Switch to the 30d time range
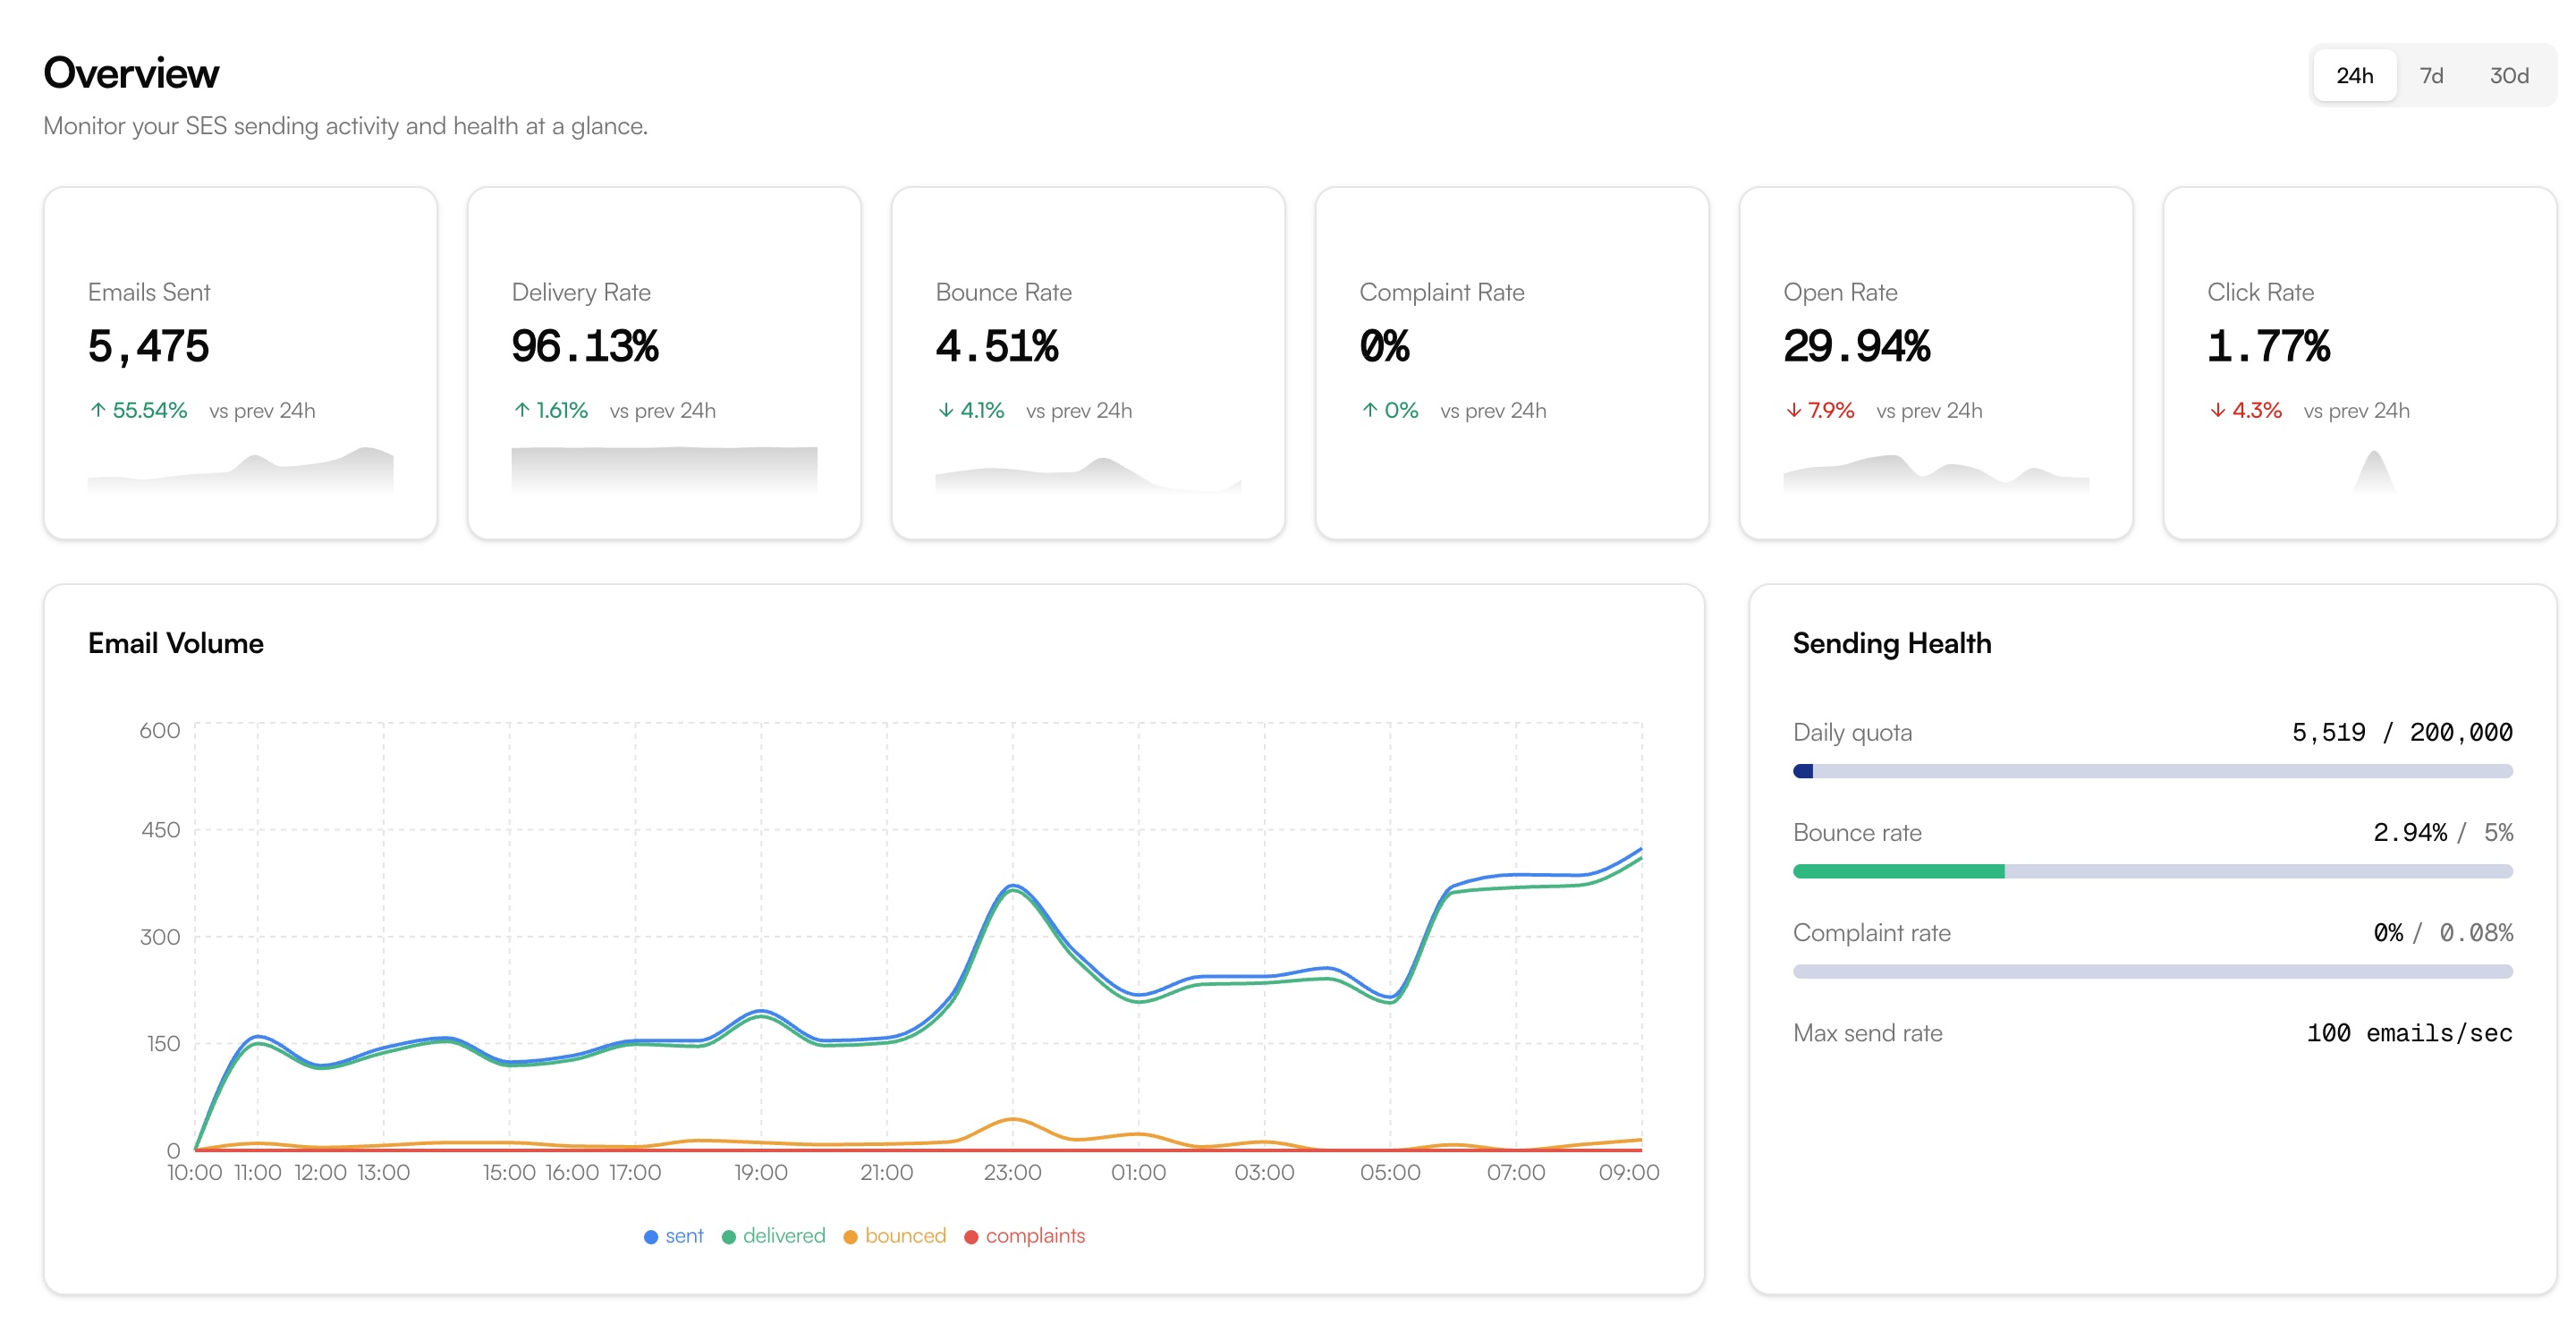Image resolution: width=2576 pixels, height=1324 pixels. [2508, 75]
